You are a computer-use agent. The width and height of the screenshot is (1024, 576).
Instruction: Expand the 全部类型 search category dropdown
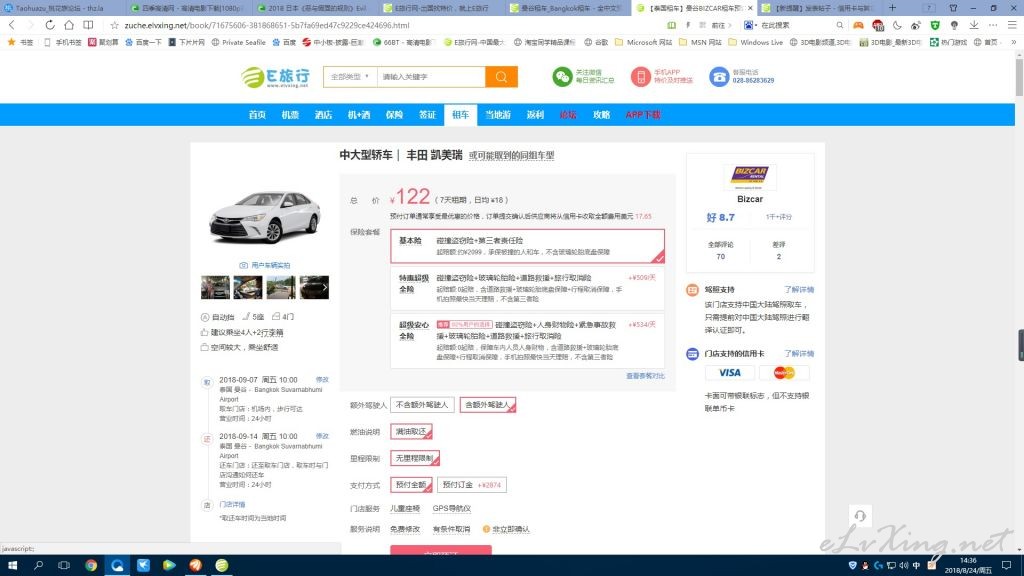coord(350,76)
